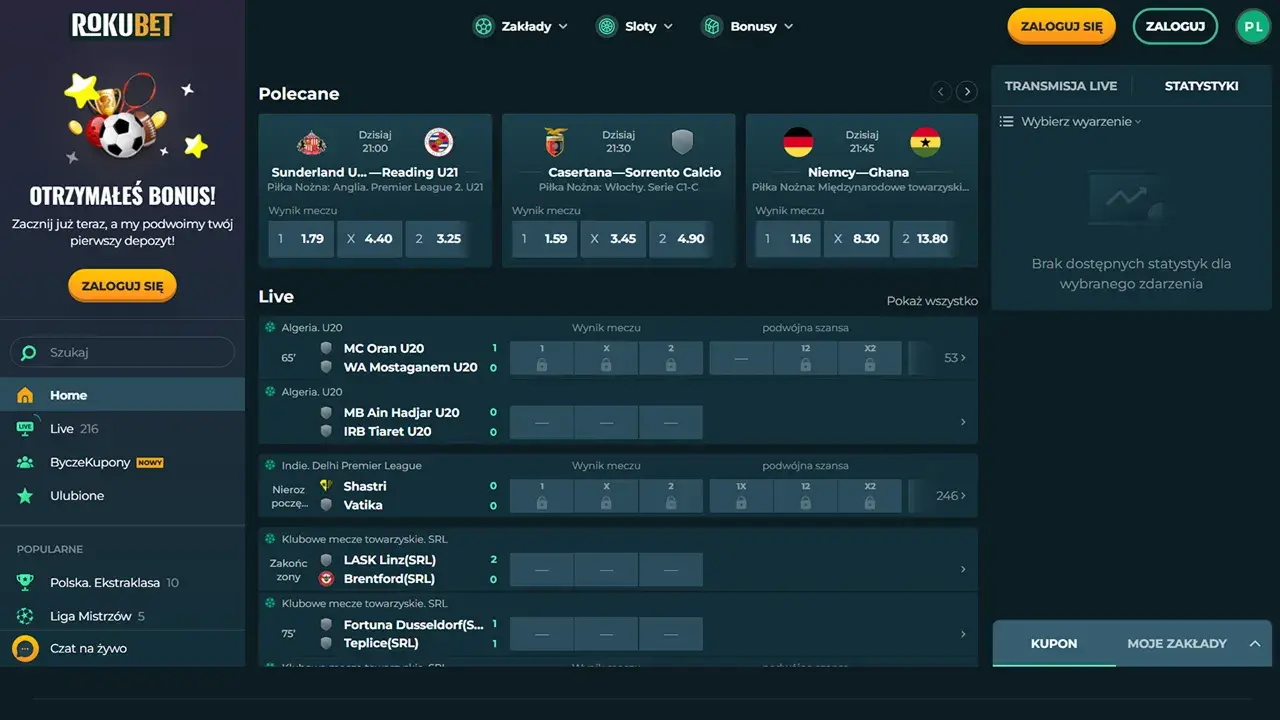
Task: Click Pokaż wszystko link
Action: tap(932, 301)
